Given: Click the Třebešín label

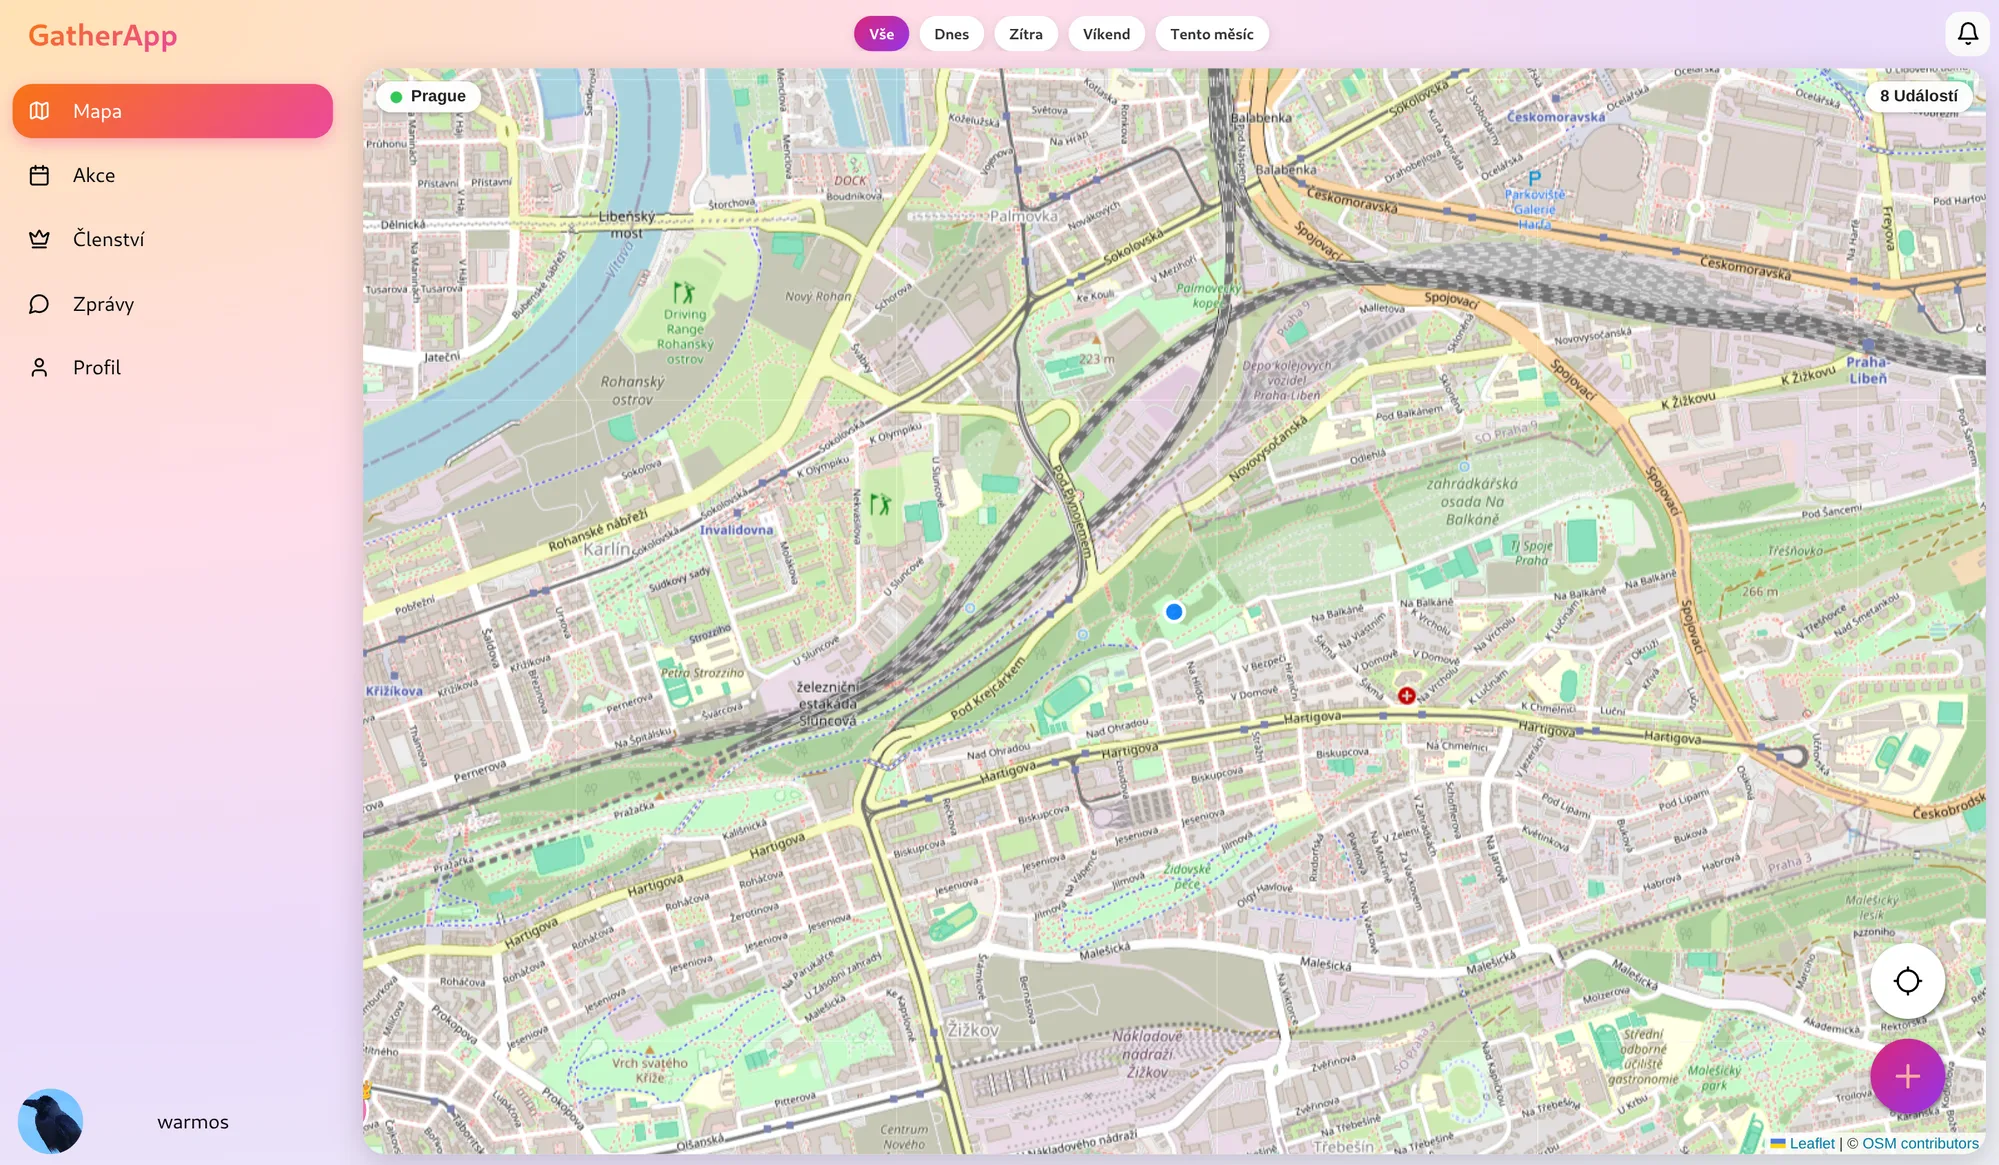Looking at the screenshot, I should tap(1343, 1146).
